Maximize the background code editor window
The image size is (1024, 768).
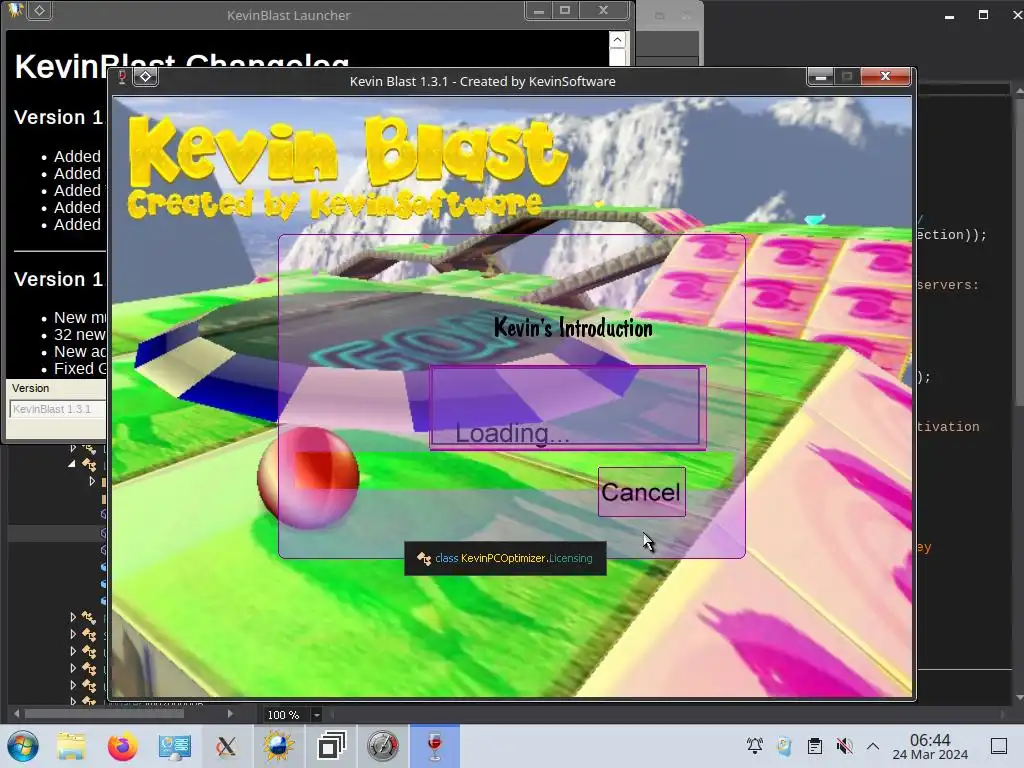pos(984,14)
